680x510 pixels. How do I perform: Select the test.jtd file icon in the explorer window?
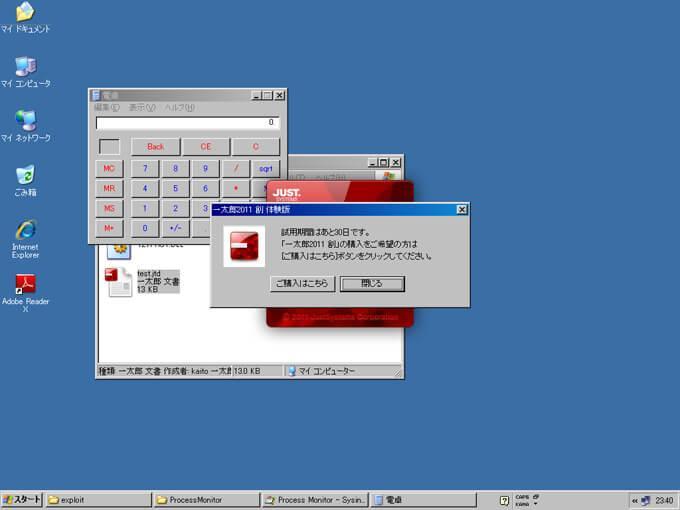point(118,282)
